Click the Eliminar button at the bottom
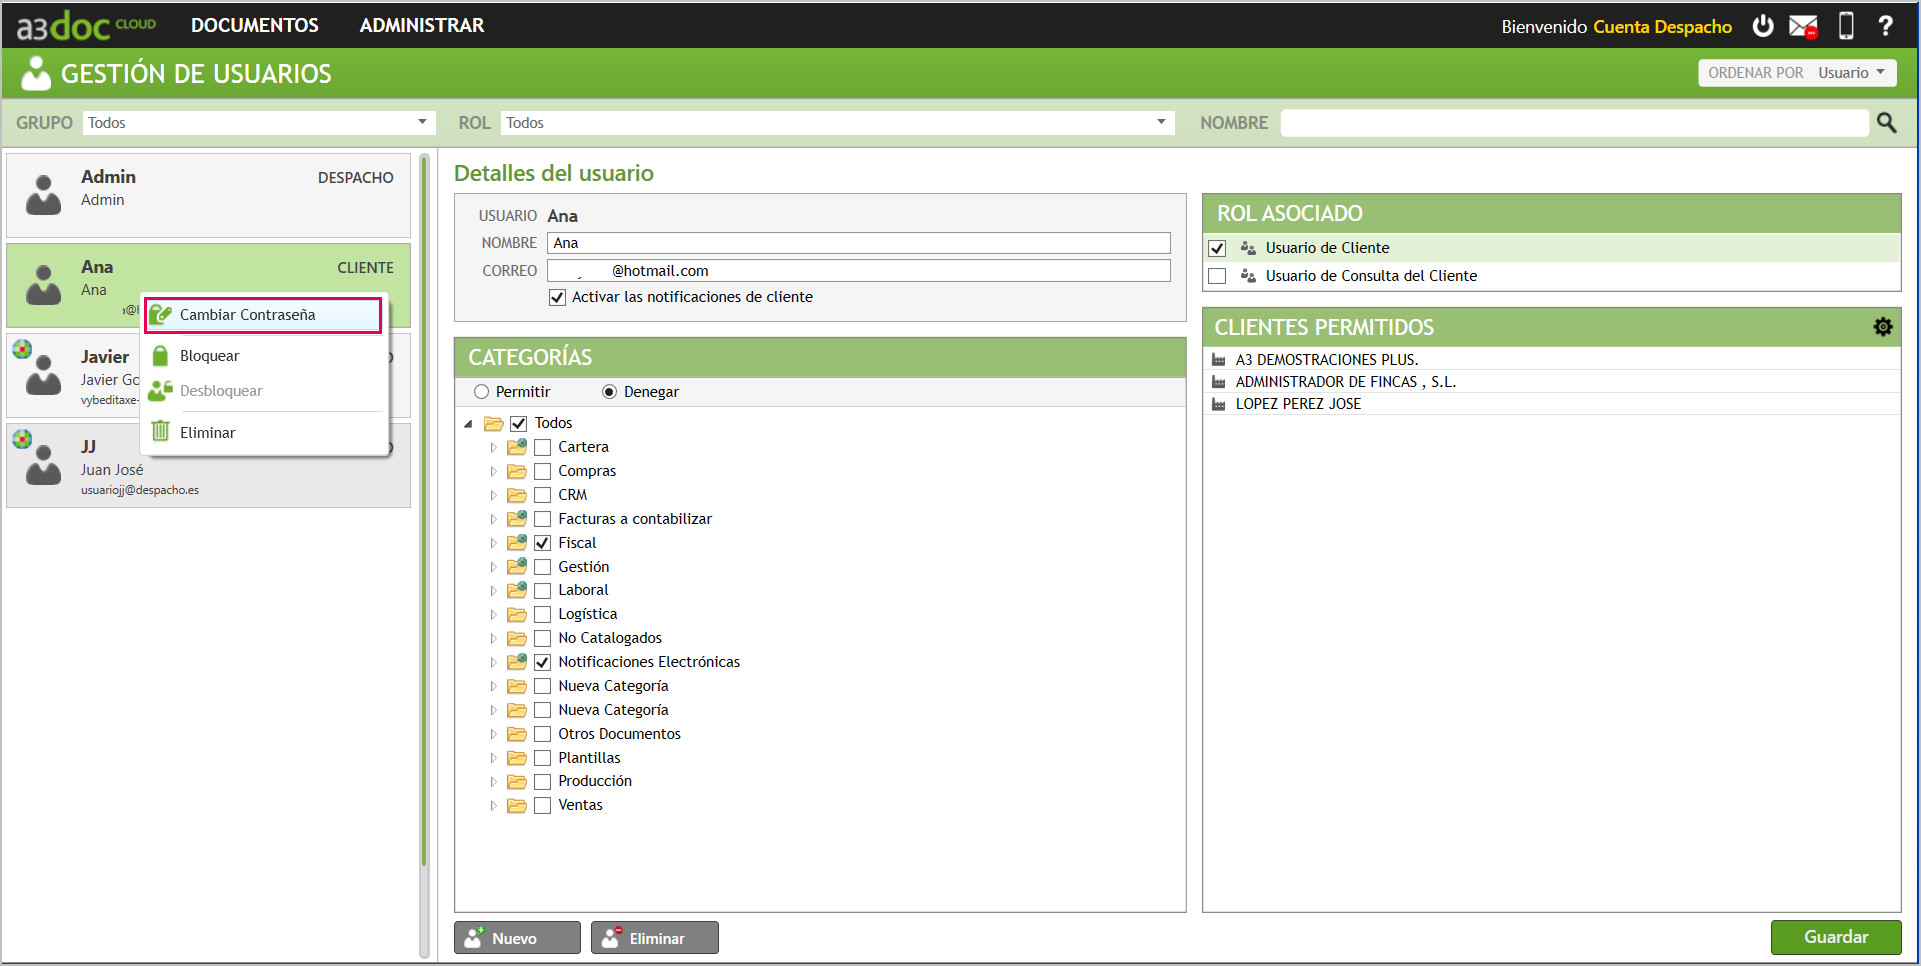The height and width of the screenshot is (966, 1921). (x=655, y=938)
